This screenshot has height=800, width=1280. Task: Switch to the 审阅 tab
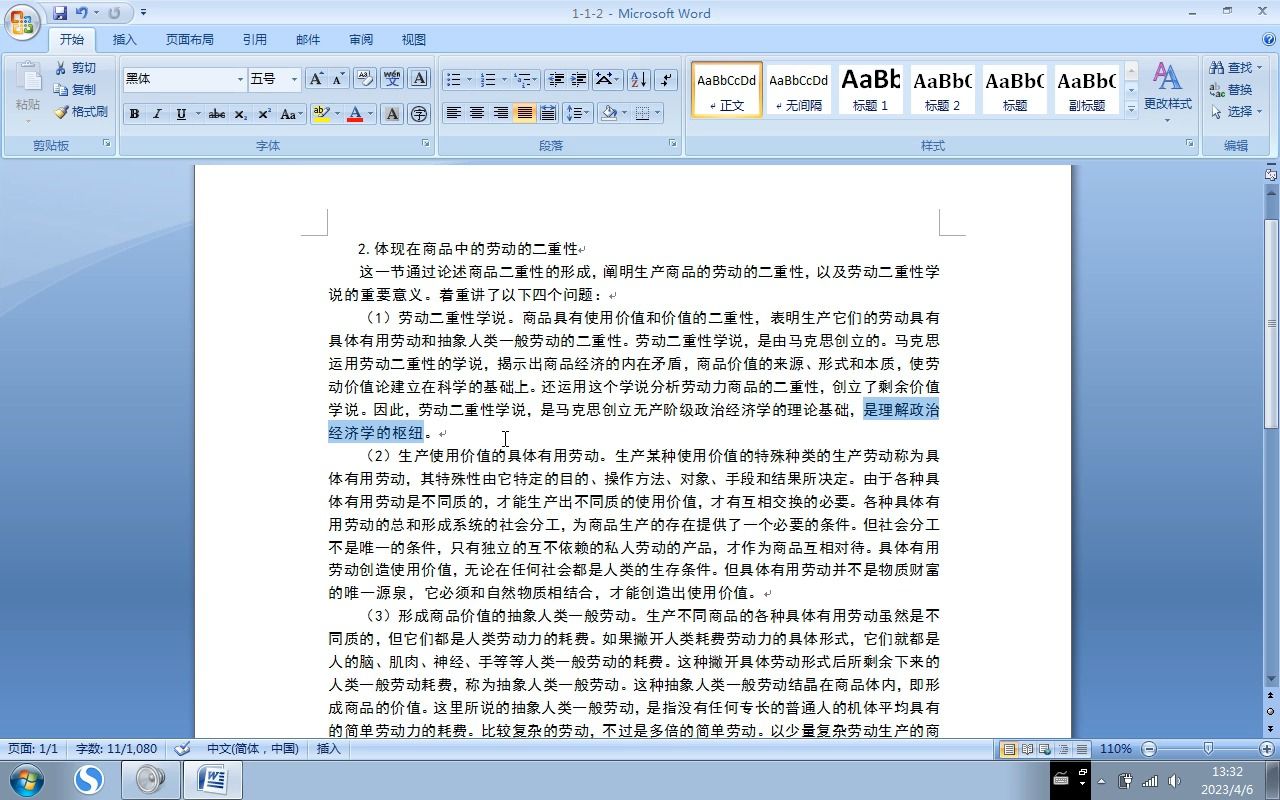coord(361,40)
